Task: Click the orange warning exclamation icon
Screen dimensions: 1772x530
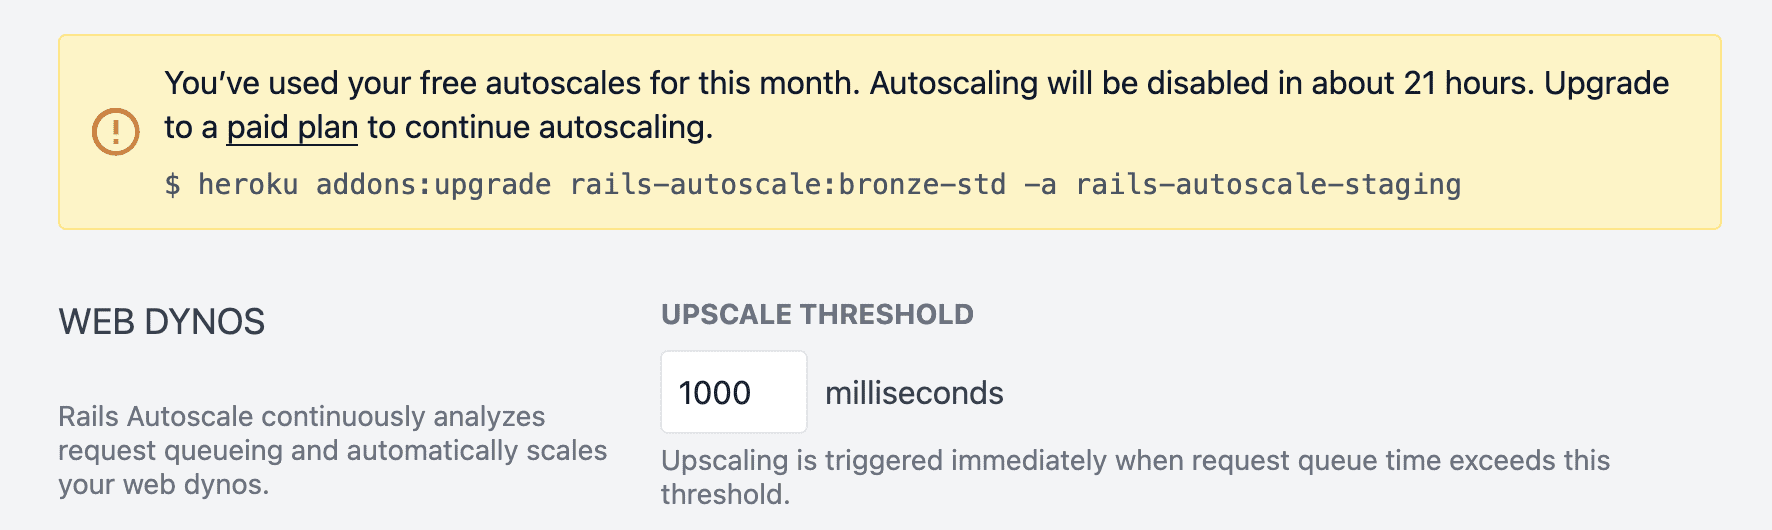Action: (x=116, y=131)
